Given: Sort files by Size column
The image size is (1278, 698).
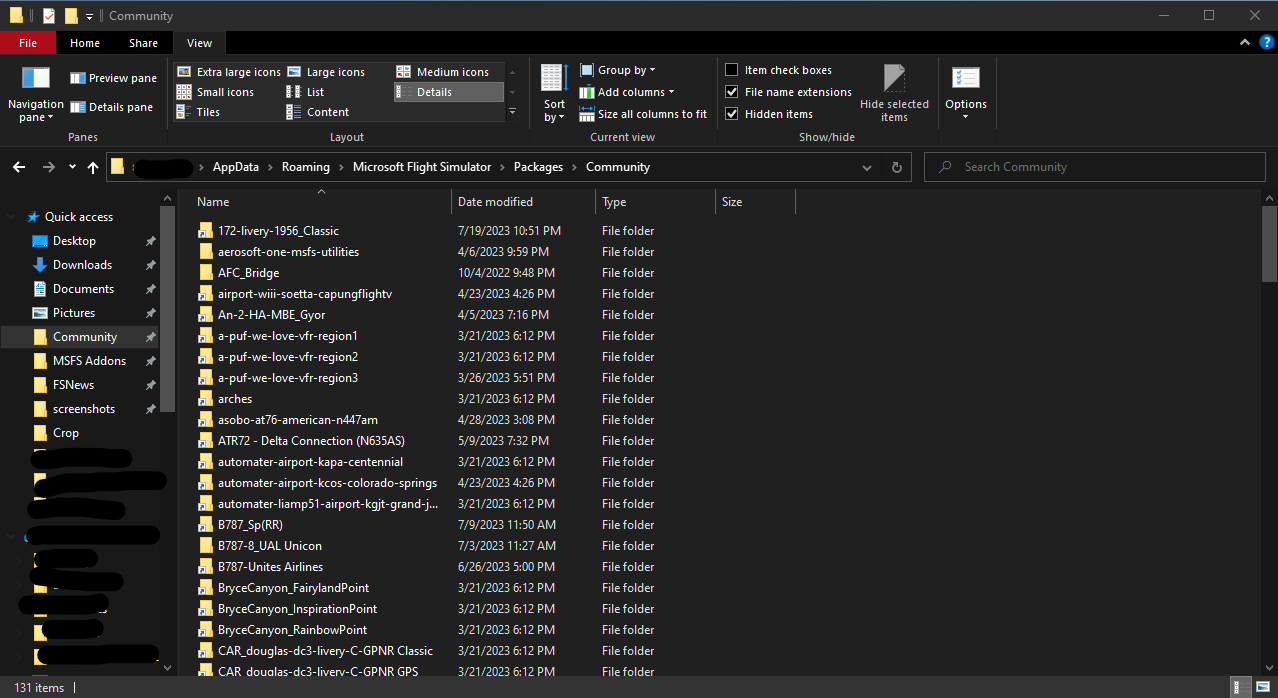Looking at the screenshot, I should [755, 202].
